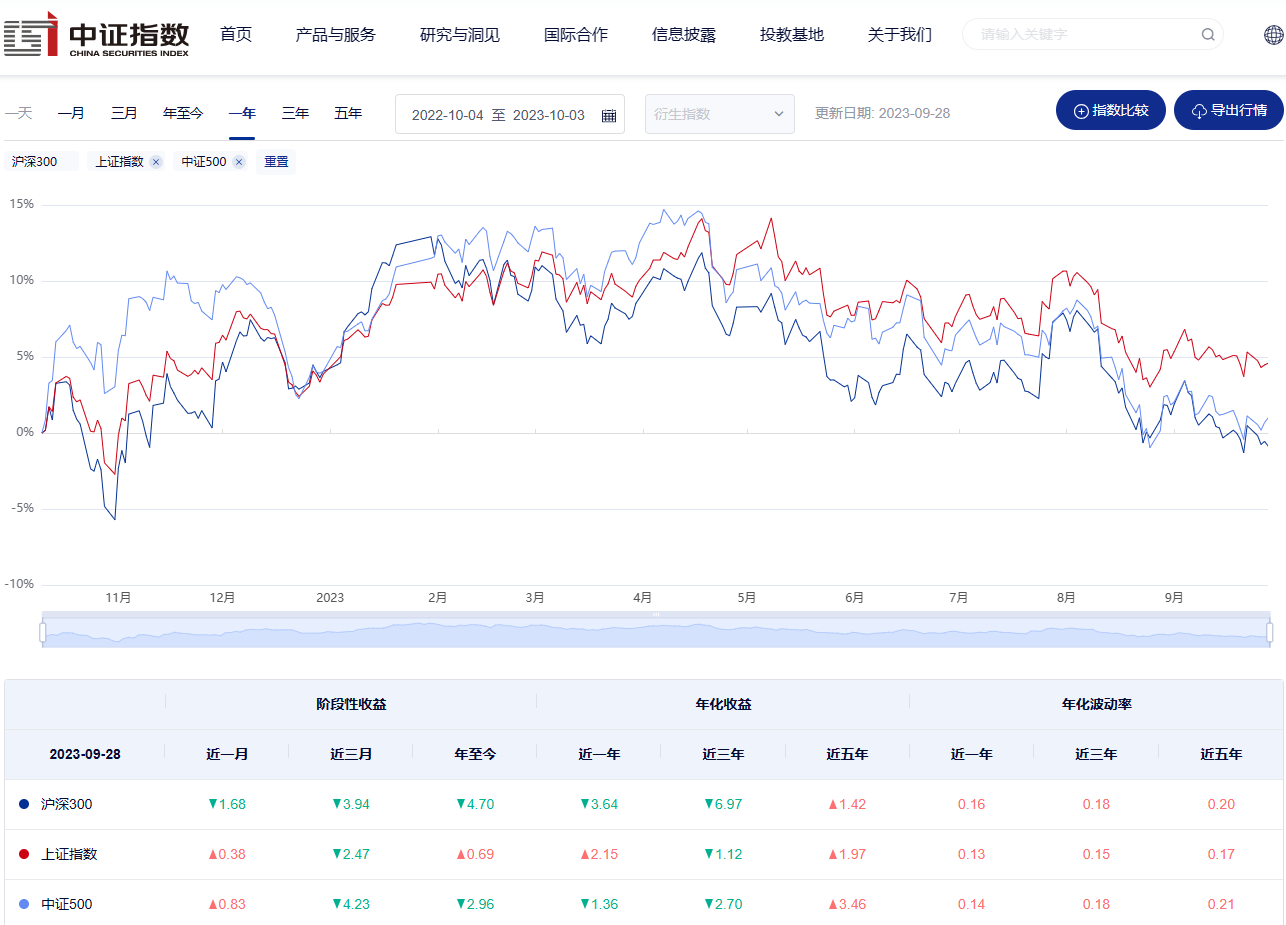Remove the 中证500 tag via its × icon
Screen dimensions: 1286x925
pyautogui.click(x=238, y=161)
